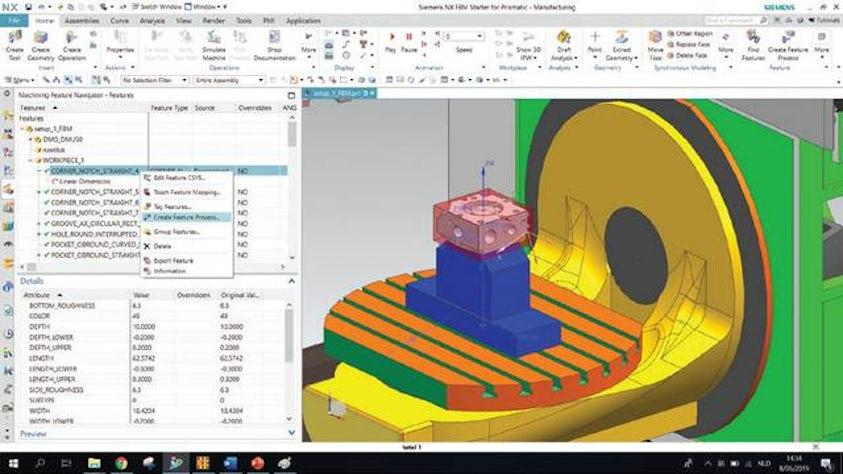Open the Entire Assembly scope dropdown
This screenshot has width=843, height=474.
229,80
